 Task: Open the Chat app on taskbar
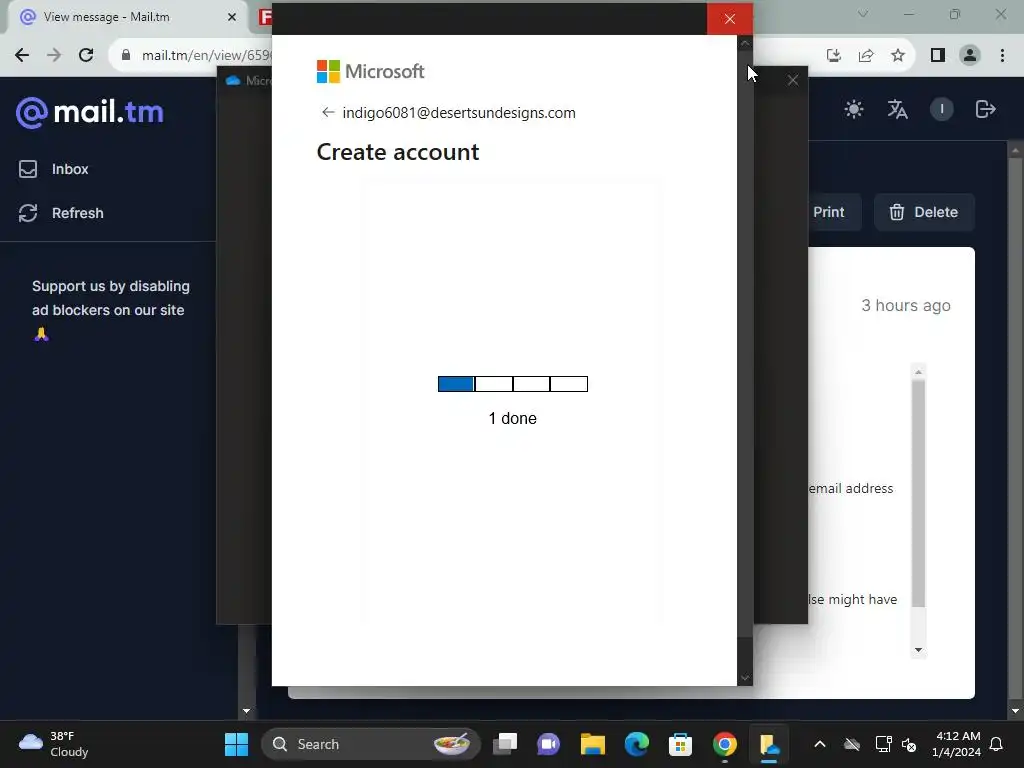click(x=549, y=744)
